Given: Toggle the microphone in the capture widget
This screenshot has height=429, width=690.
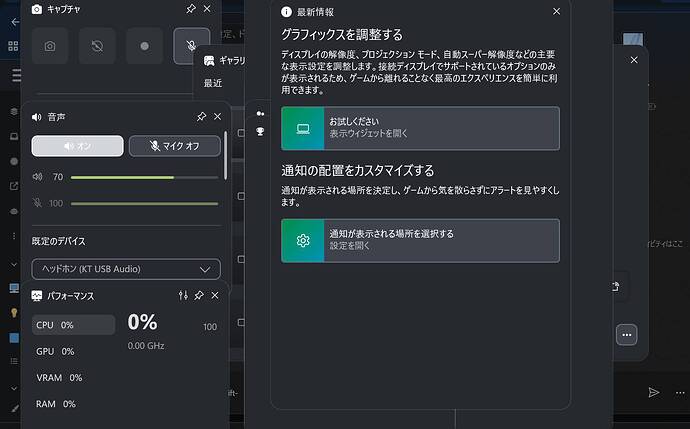Looking at the screenshot, I should click(x=191, y=46).
